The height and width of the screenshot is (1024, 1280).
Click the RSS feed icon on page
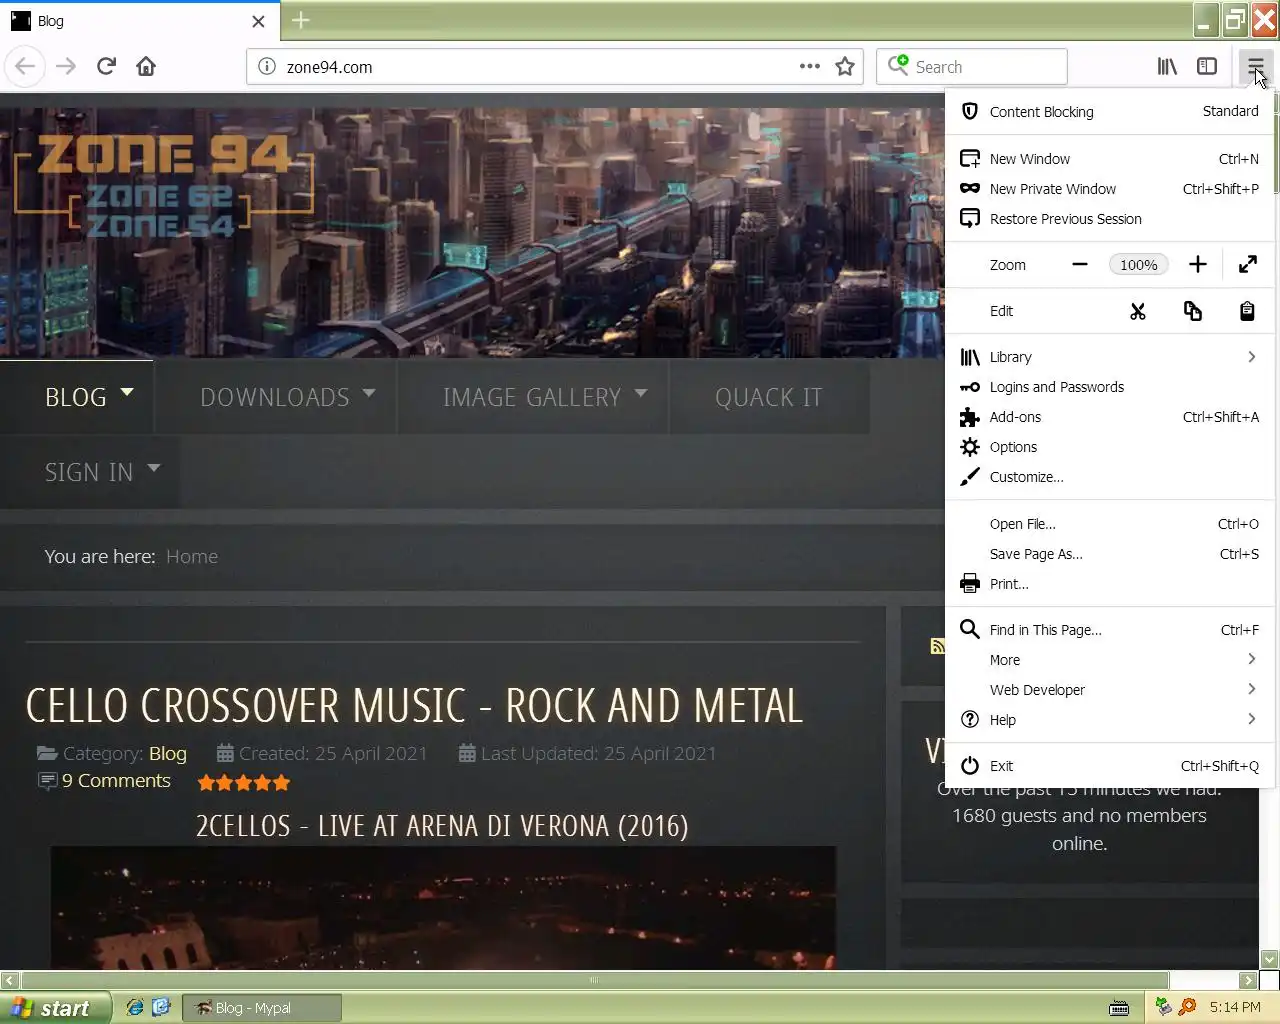click(938, 646)
